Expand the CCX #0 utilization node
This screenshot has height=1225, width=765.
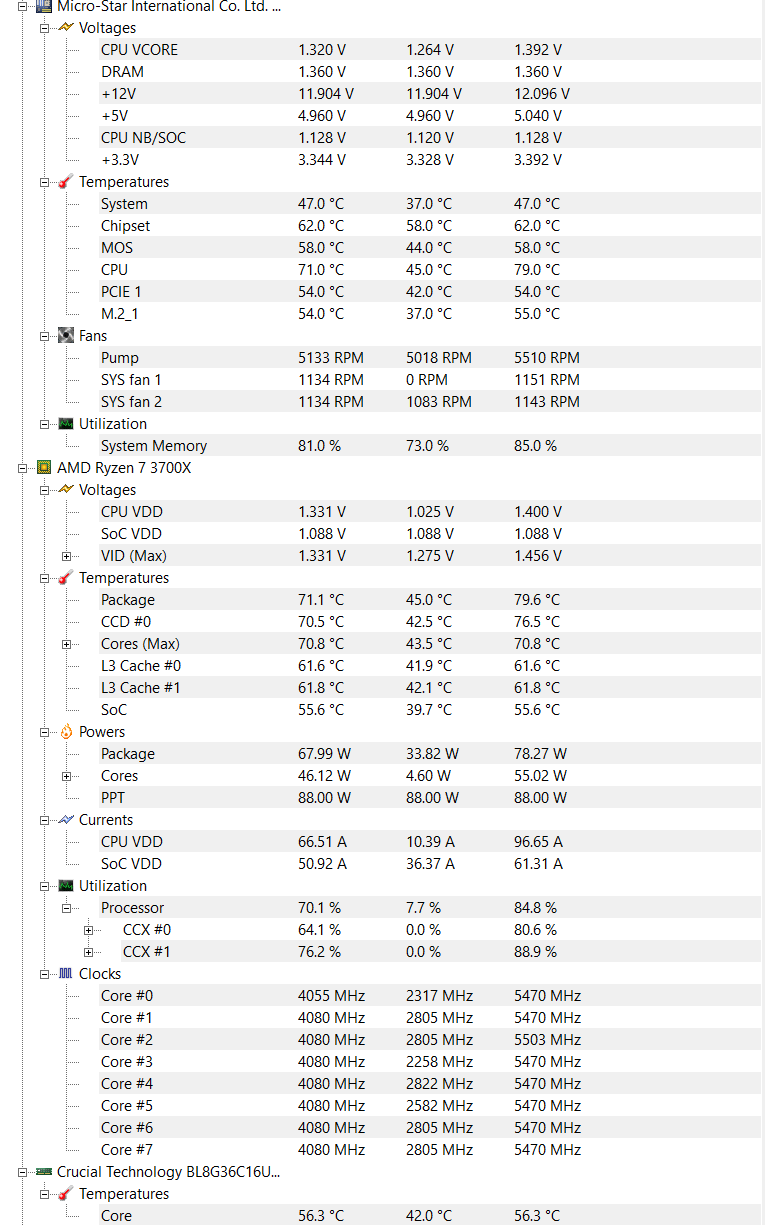(x=88, y=930)
